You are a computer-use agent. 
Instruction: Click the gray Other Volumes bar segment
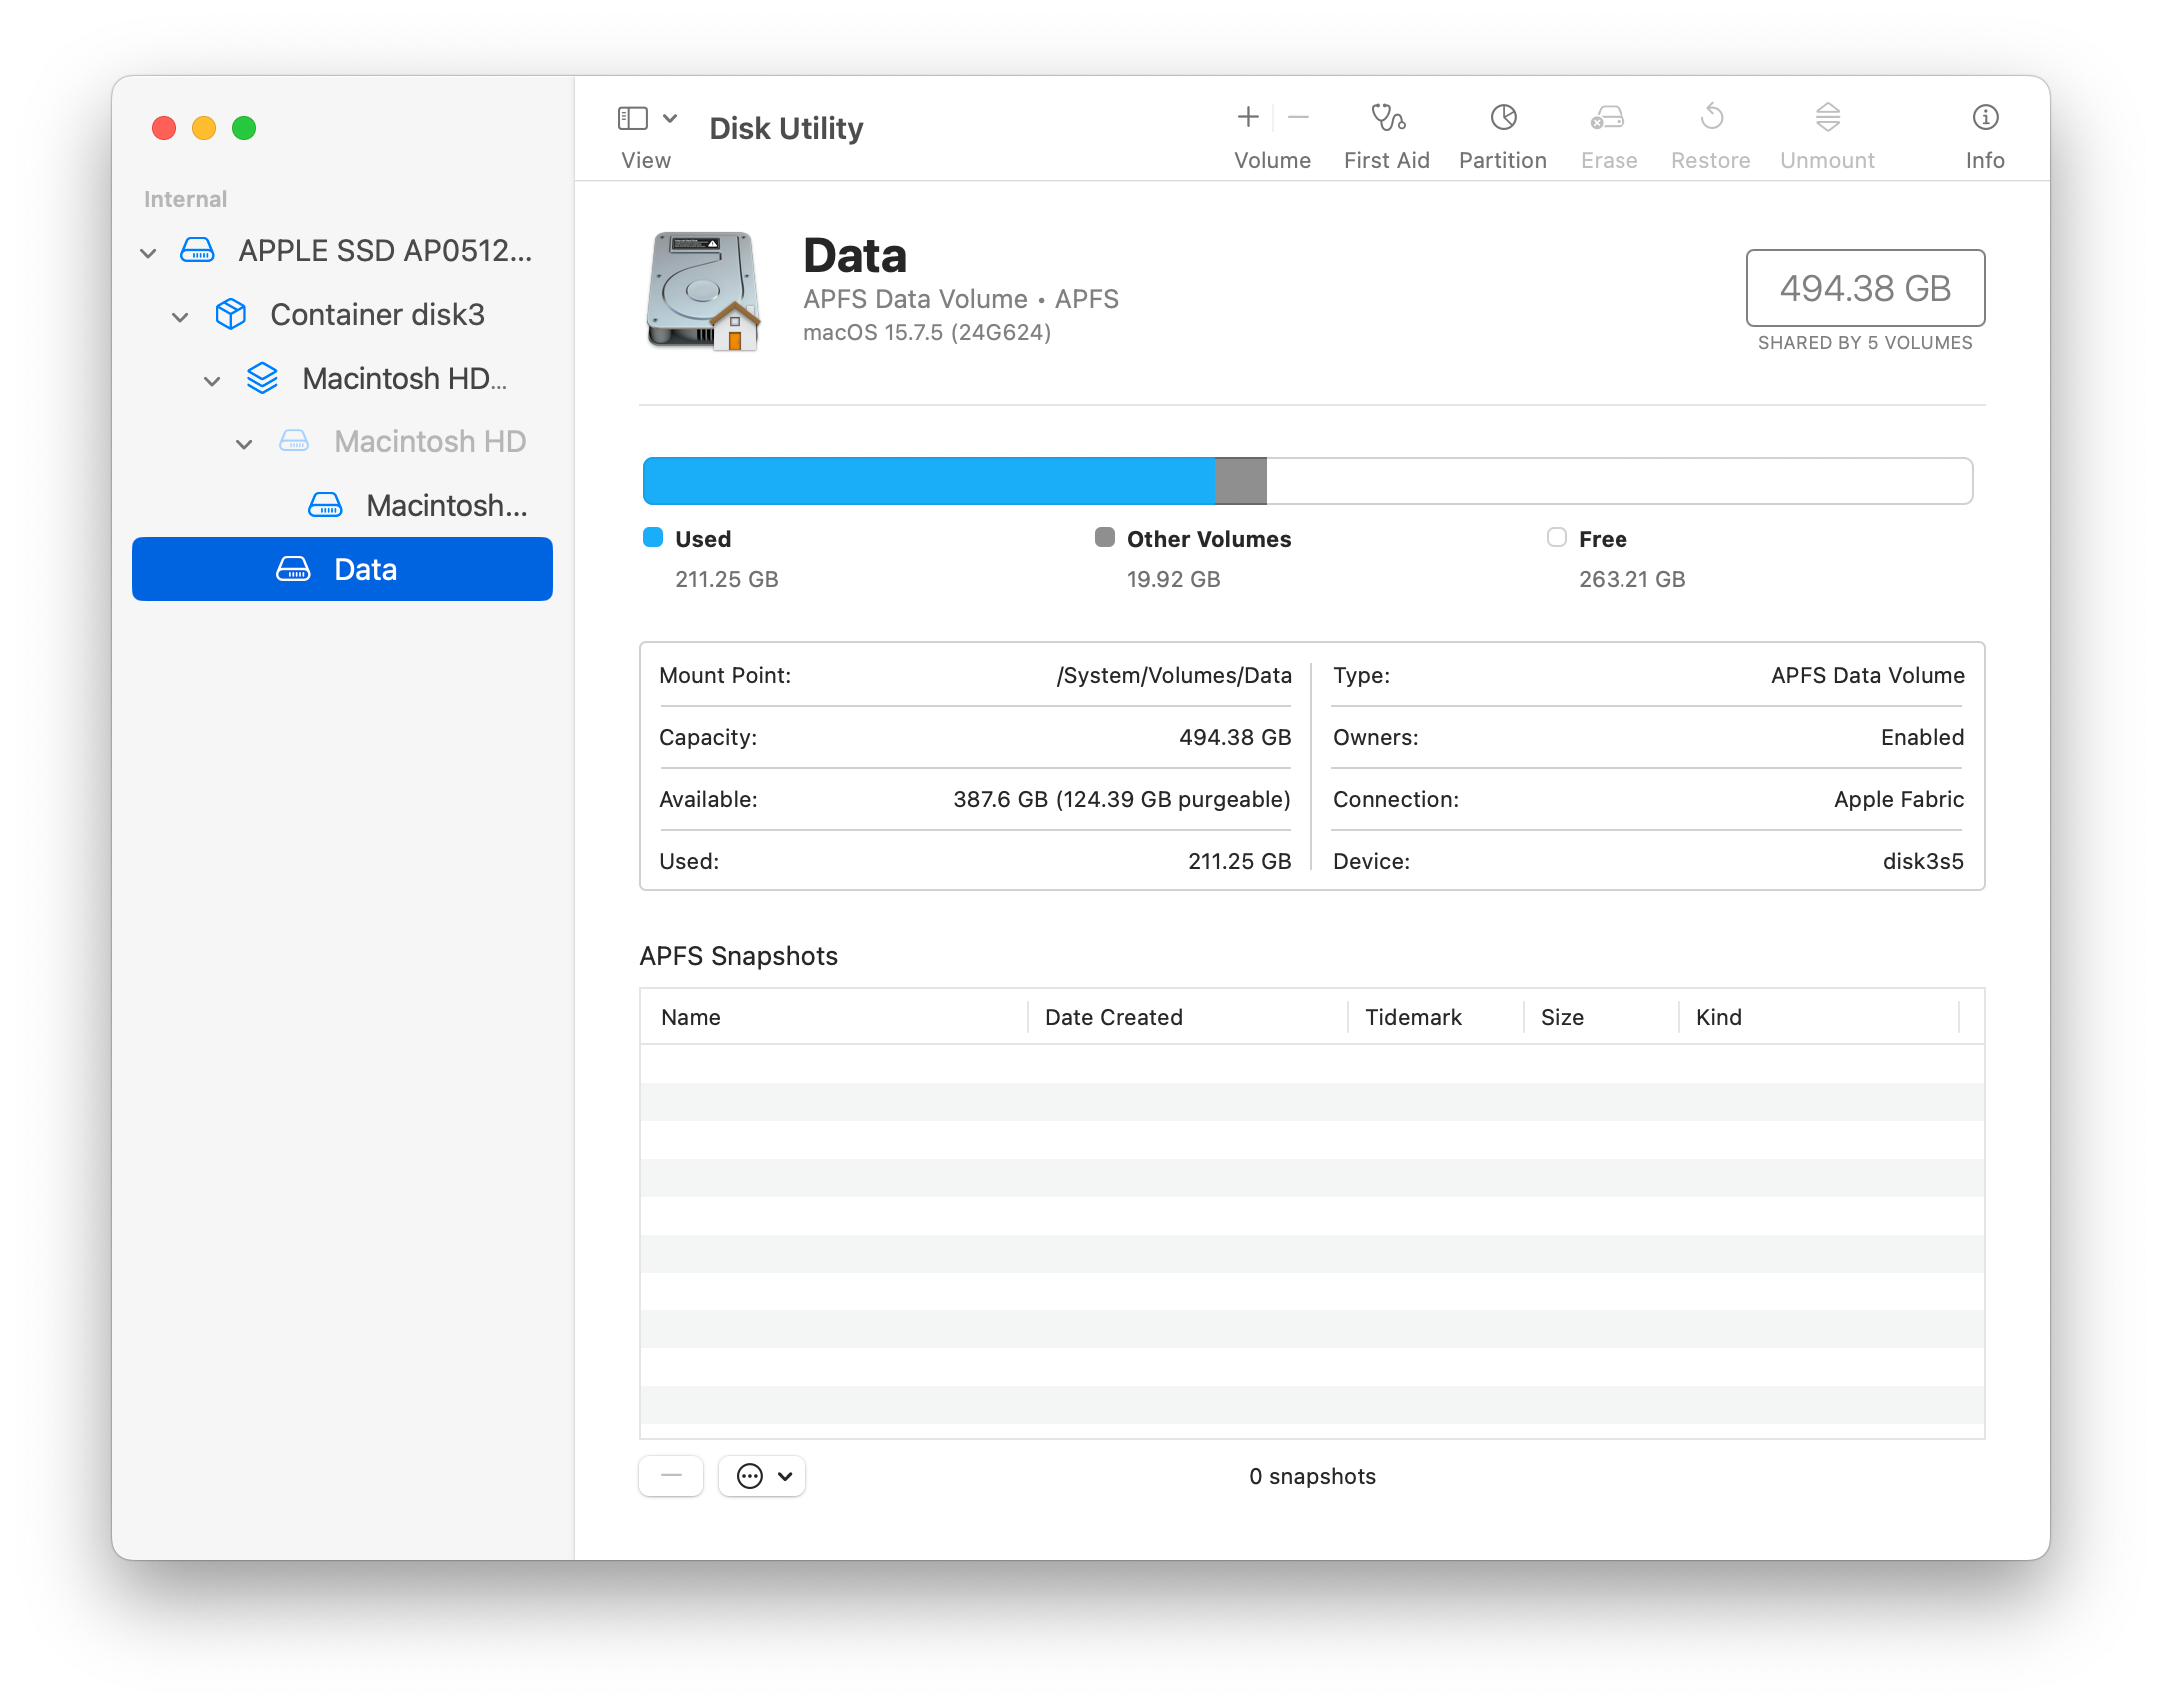click(1241, 482)
